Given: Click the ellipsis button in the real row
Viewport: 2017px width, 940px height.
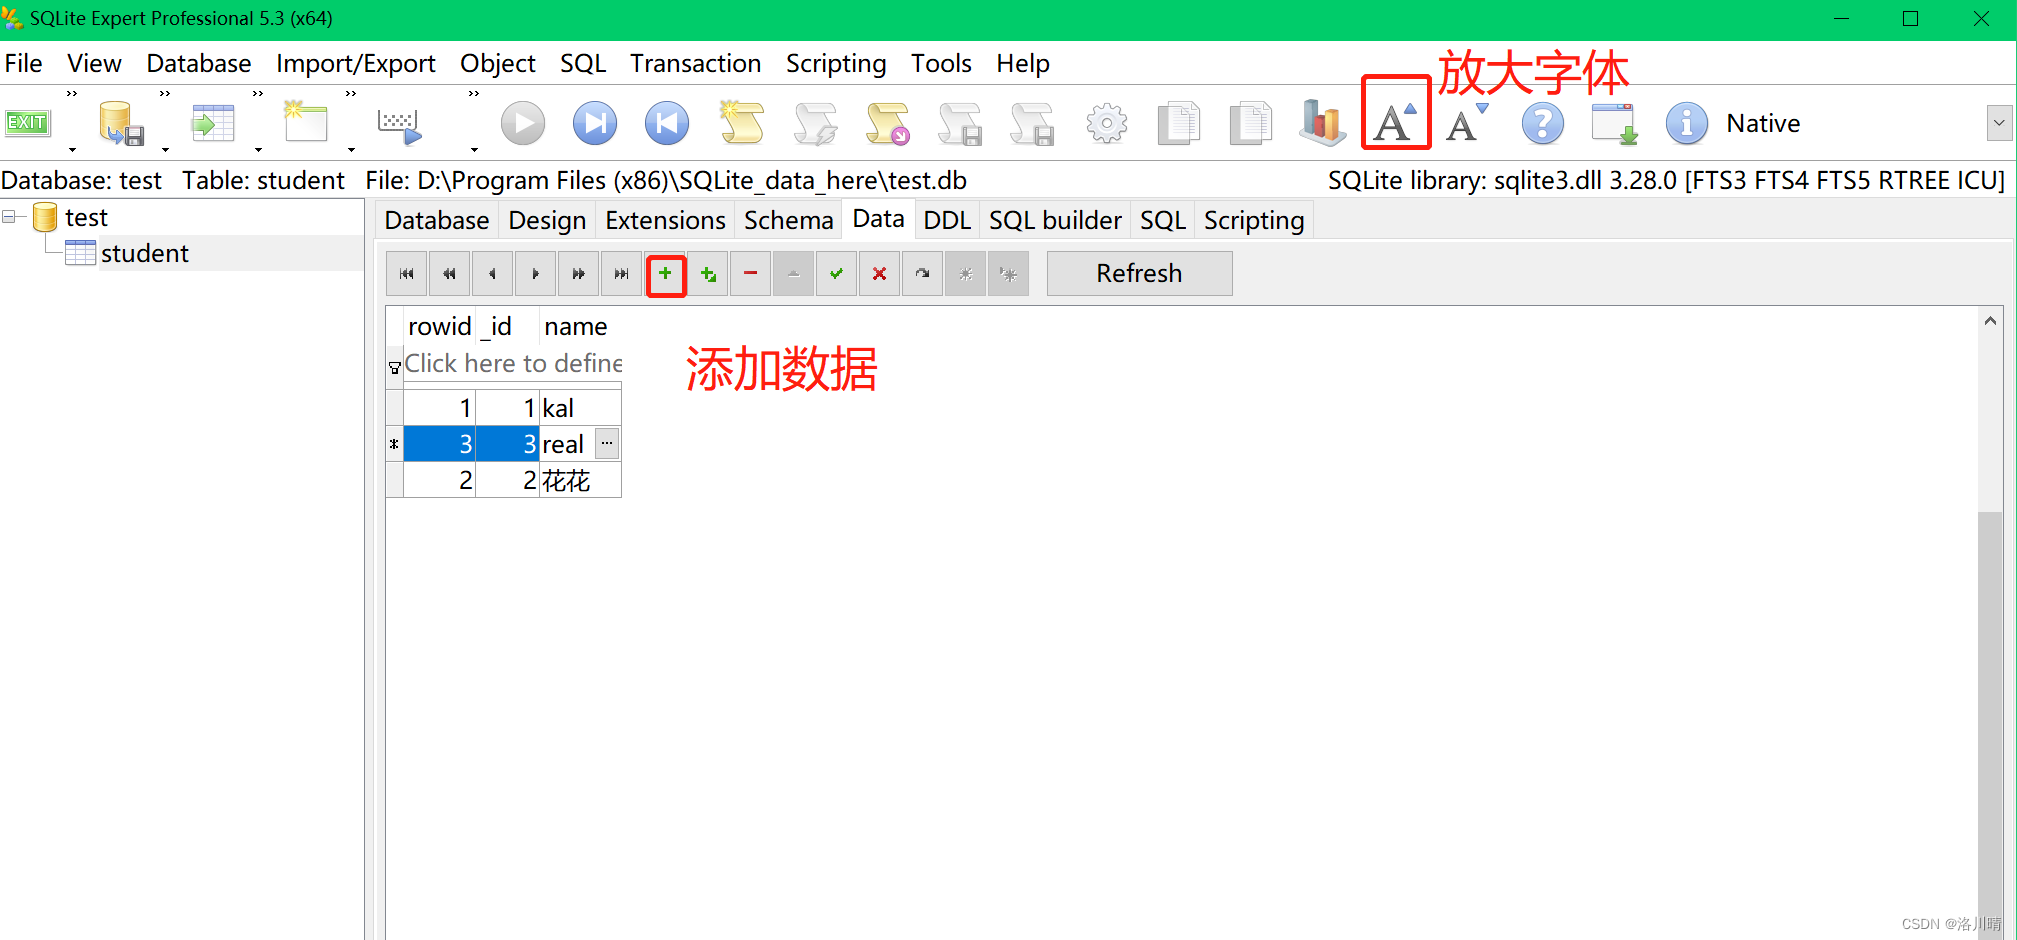Looking at the screenshot, I should (607, 443).
